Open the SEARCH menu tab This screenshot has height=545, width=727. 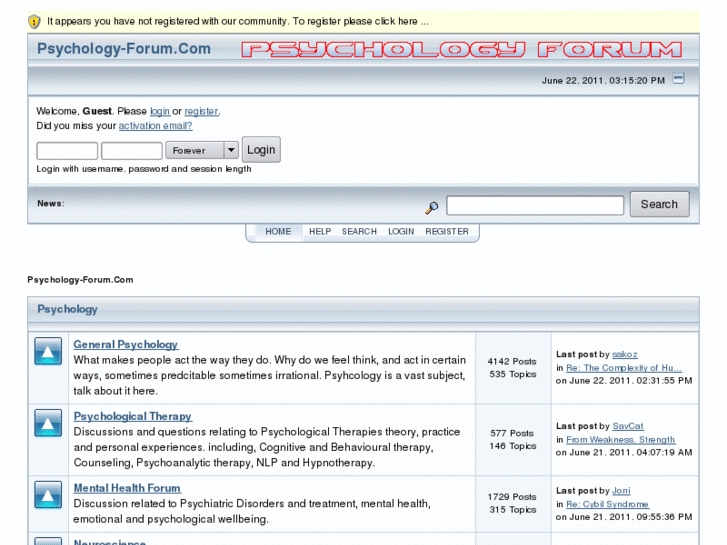(x=359, y=231)
